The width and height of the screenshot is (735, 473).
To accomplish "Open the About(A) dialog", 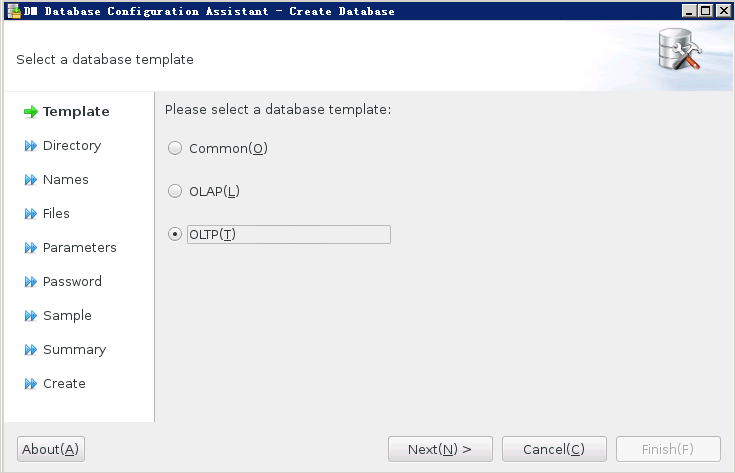I will (51, 449).
